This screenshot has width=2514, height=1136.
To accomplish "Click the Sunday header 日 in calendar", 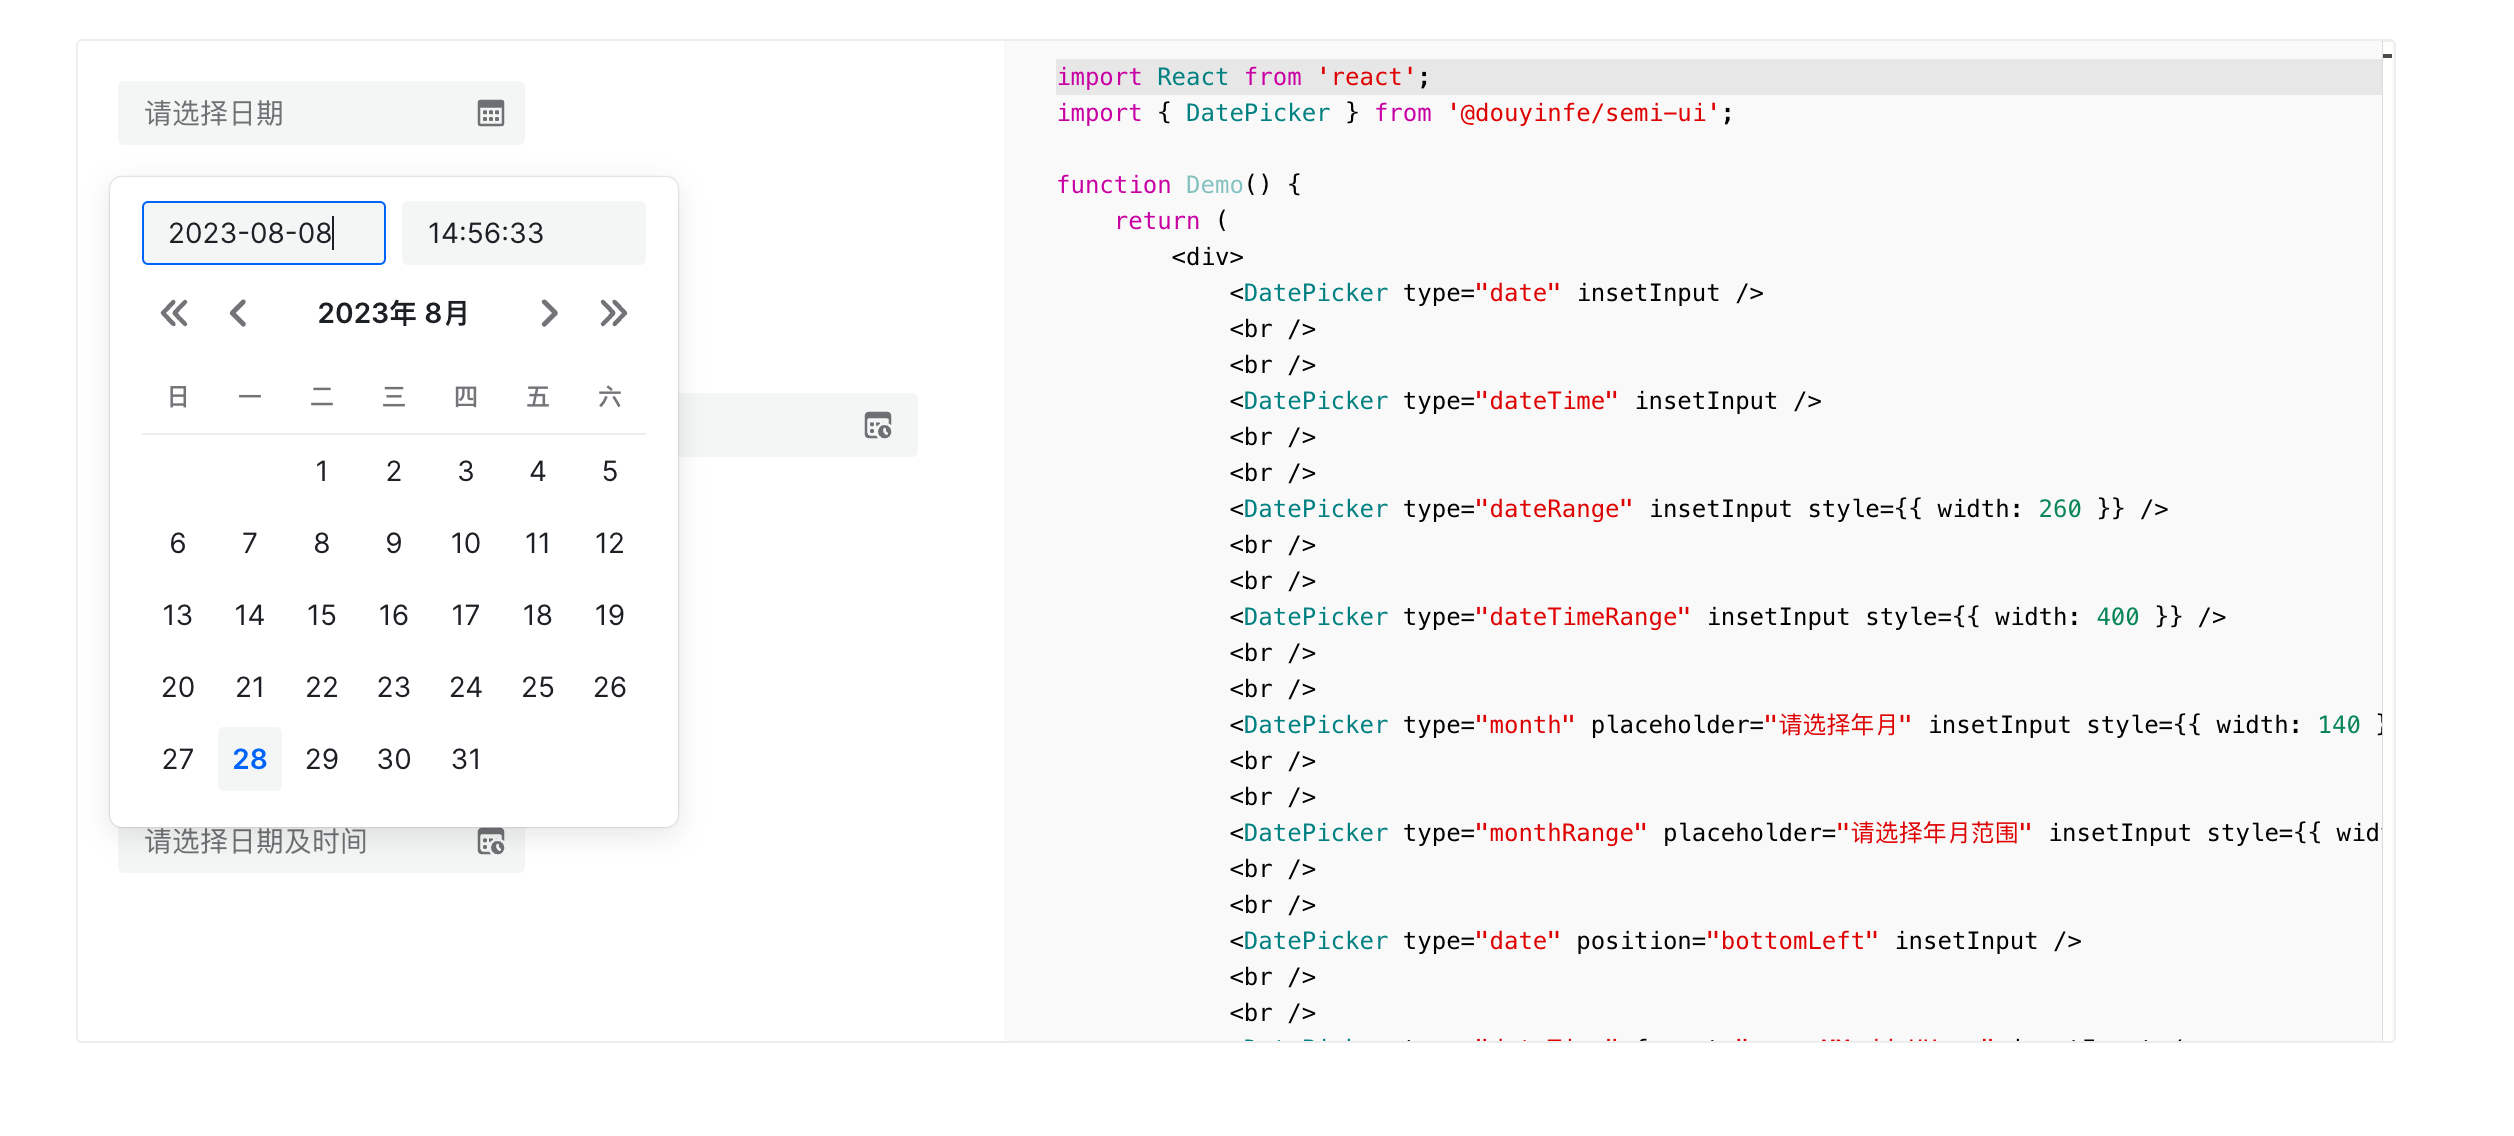I will 177,397.
